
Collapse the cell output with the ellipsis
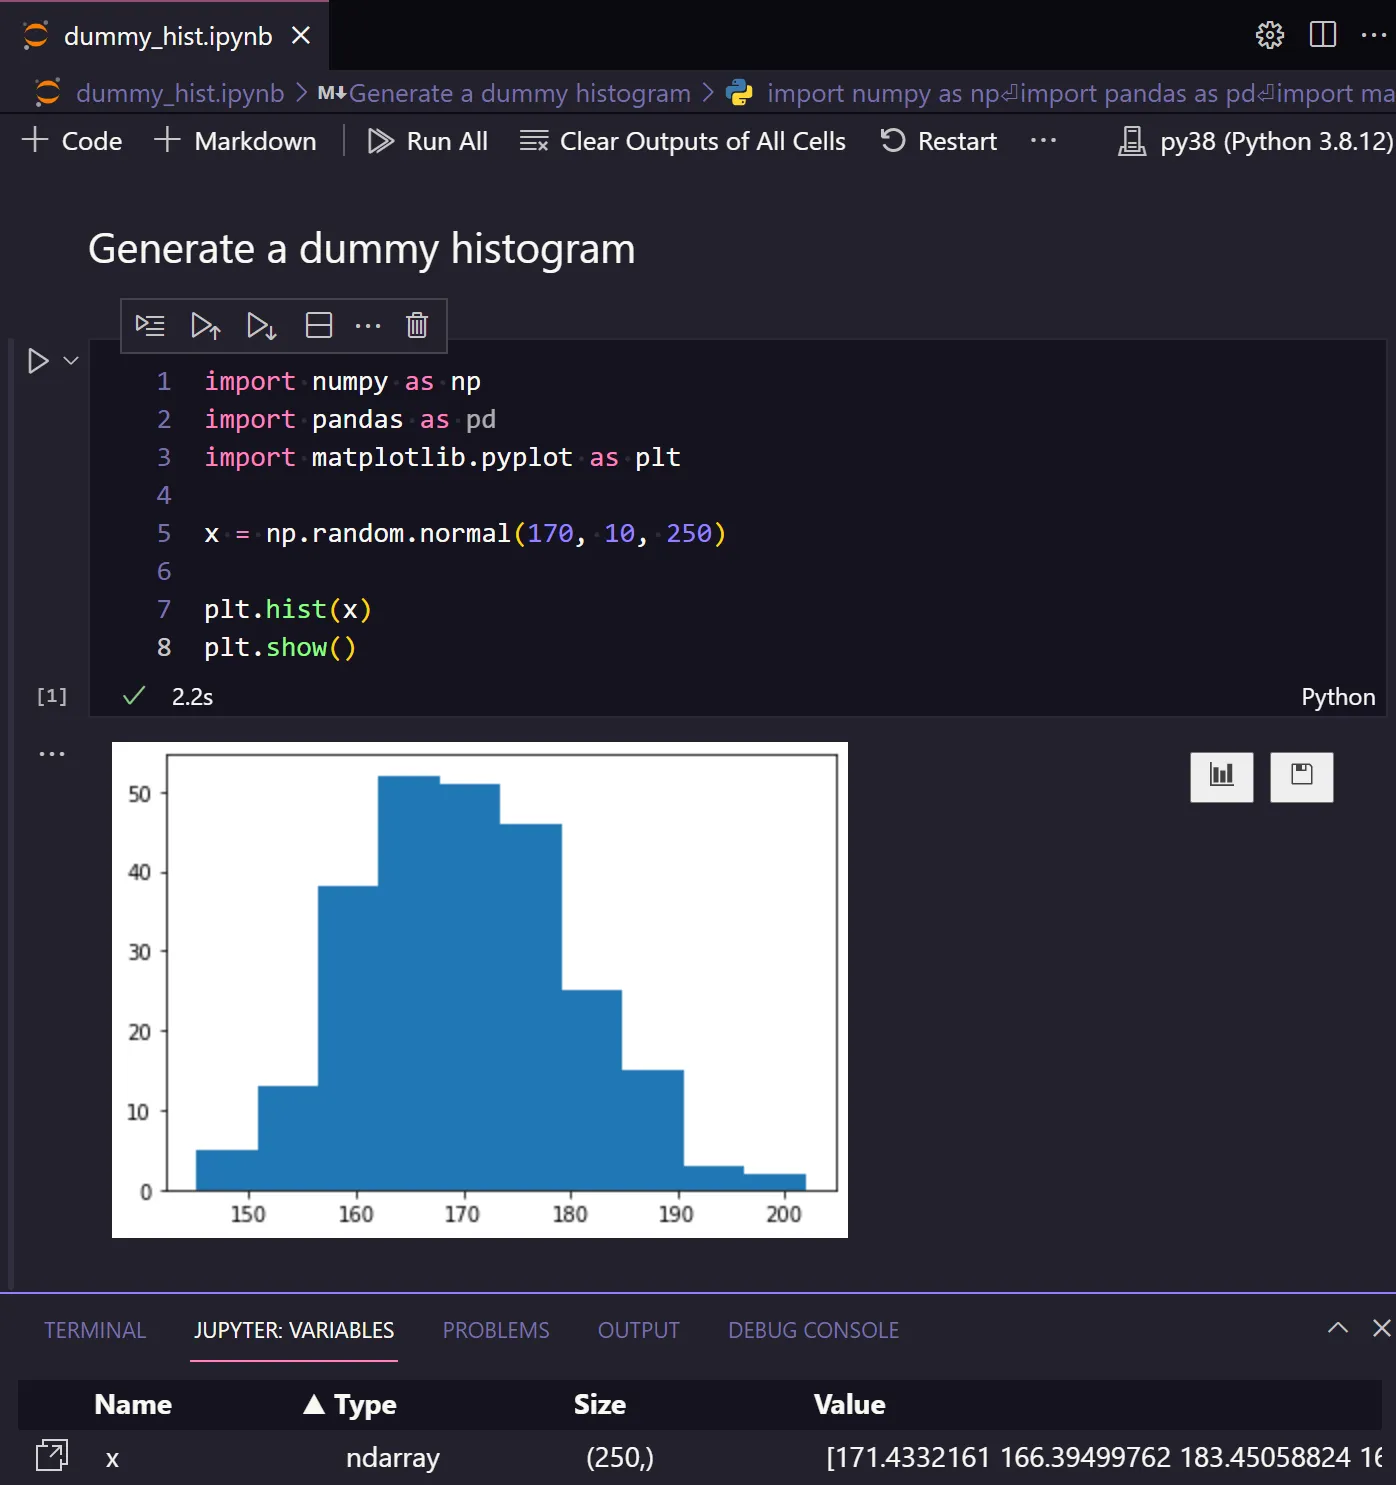51,752
